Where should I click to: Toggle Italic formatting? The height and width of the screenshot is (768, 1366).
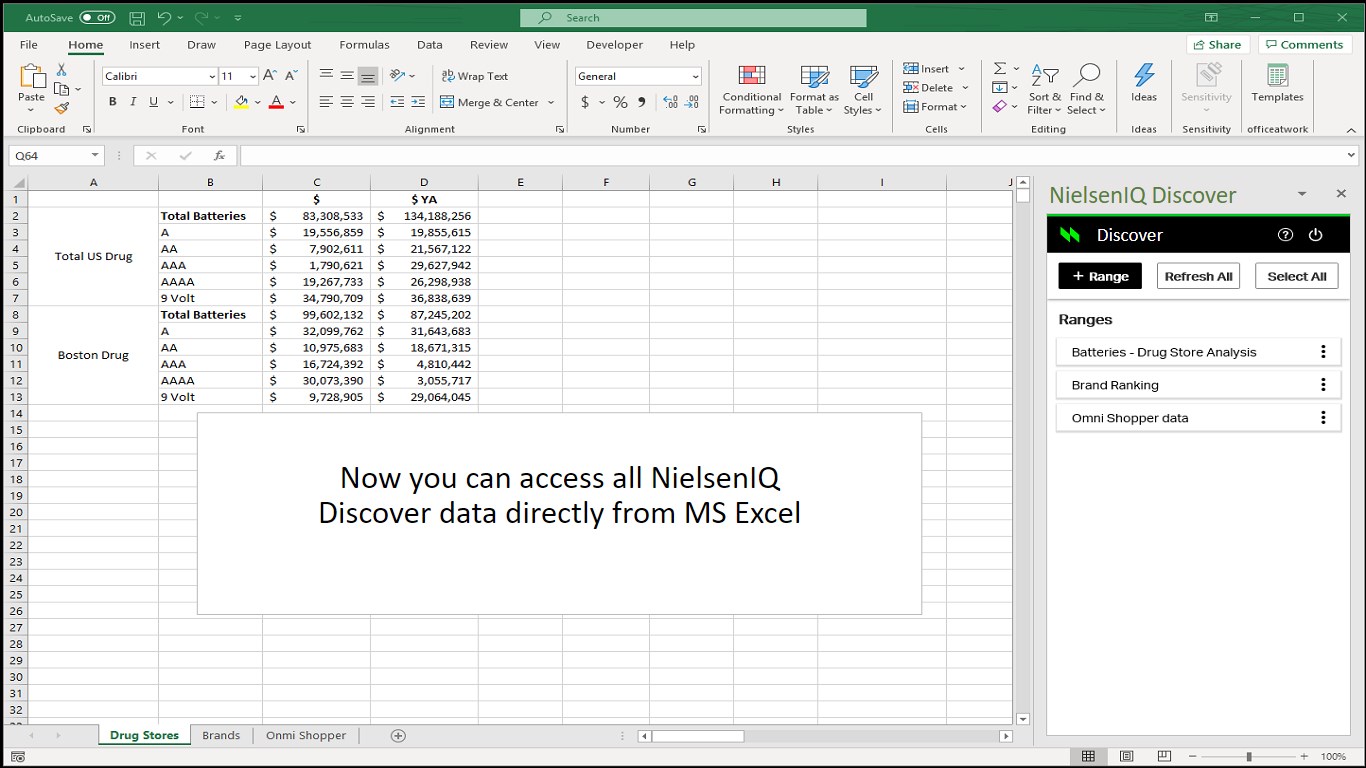point(133,102)
